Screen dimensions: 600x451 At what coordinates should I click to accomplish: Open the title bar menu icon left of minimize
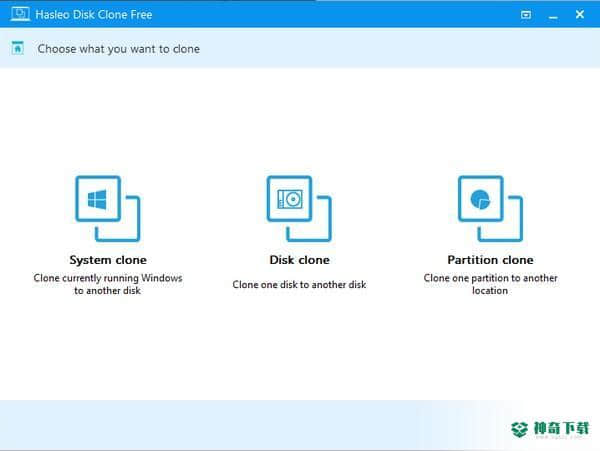tap(526, 15)
